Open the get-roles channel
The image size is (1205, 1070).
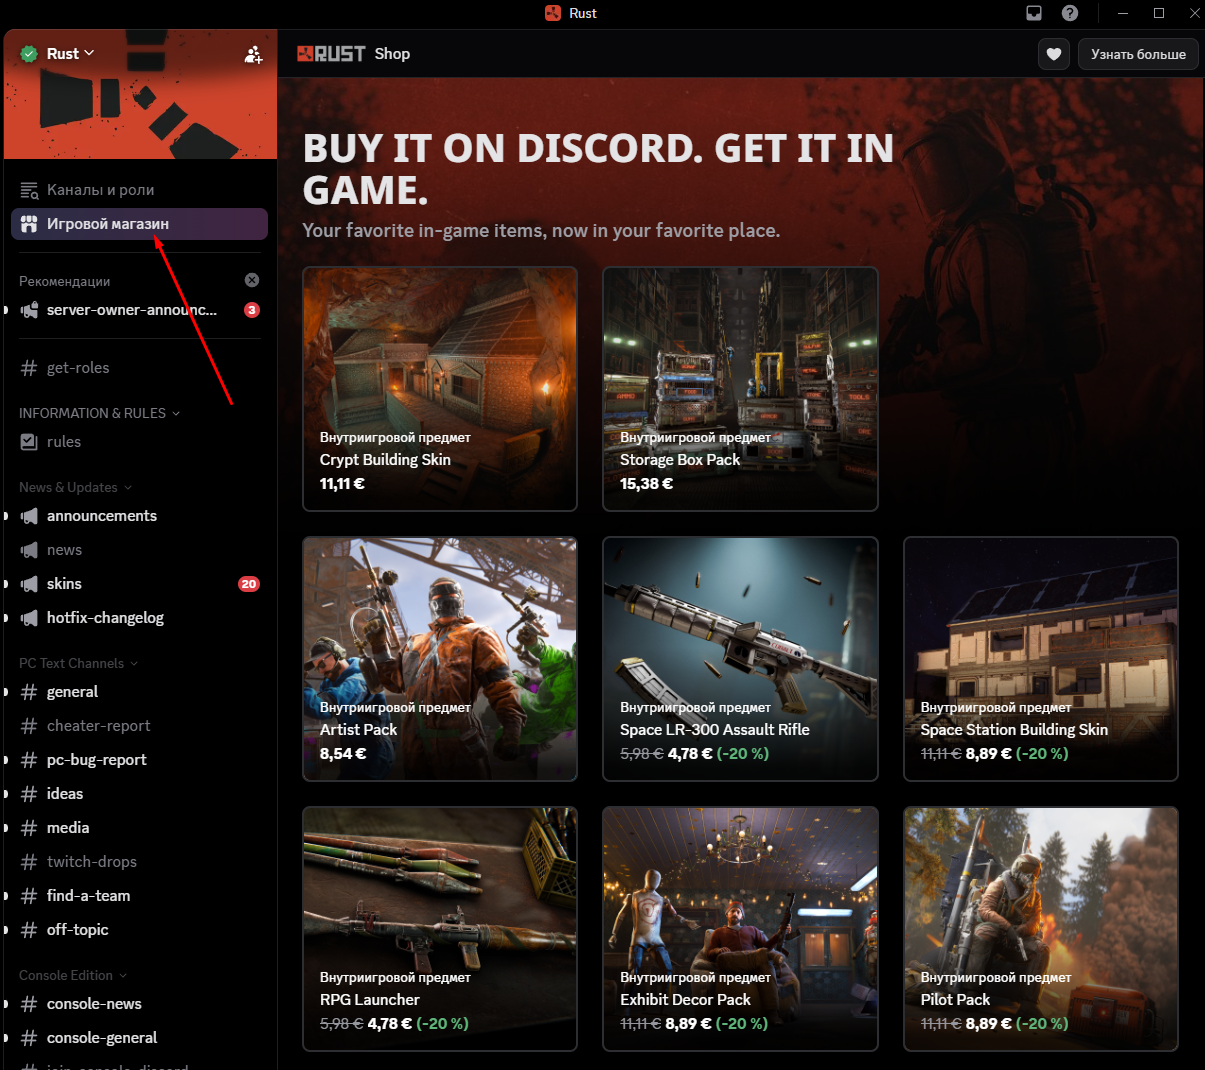tap(139, 368)
